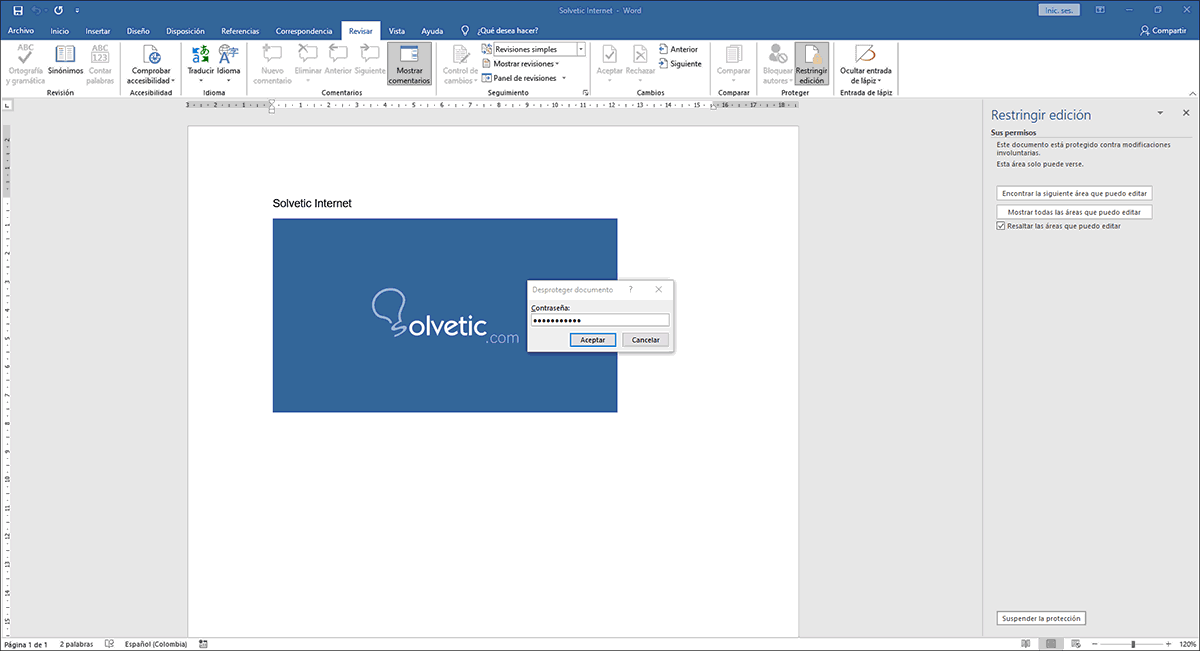1200x651 pixels.
Task: Click the Control de cambios icon
Action: click(461, 54)
